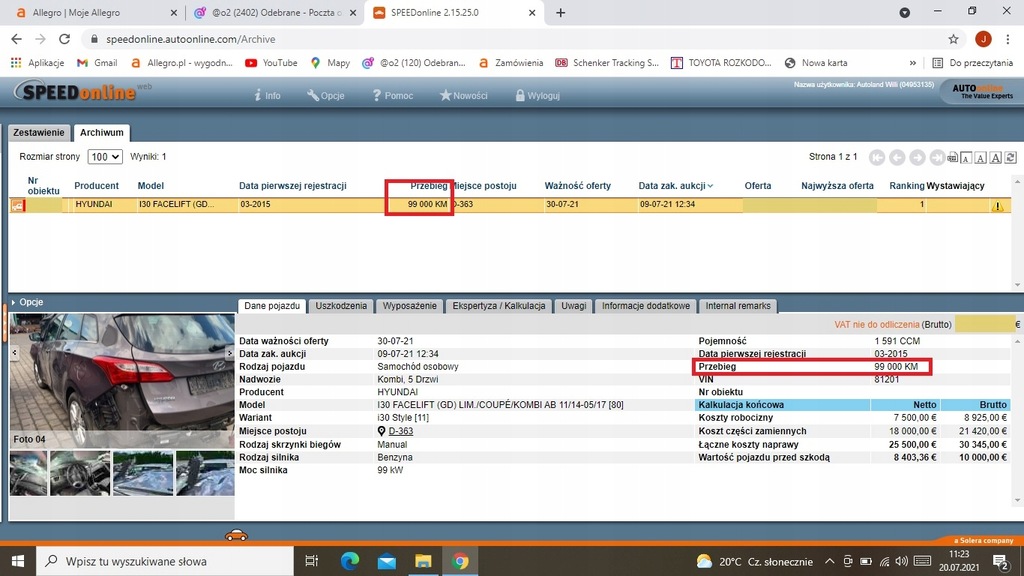Click the export list icon beside pagination
This screenshot has width=1024, height=576.
point(952,157)
